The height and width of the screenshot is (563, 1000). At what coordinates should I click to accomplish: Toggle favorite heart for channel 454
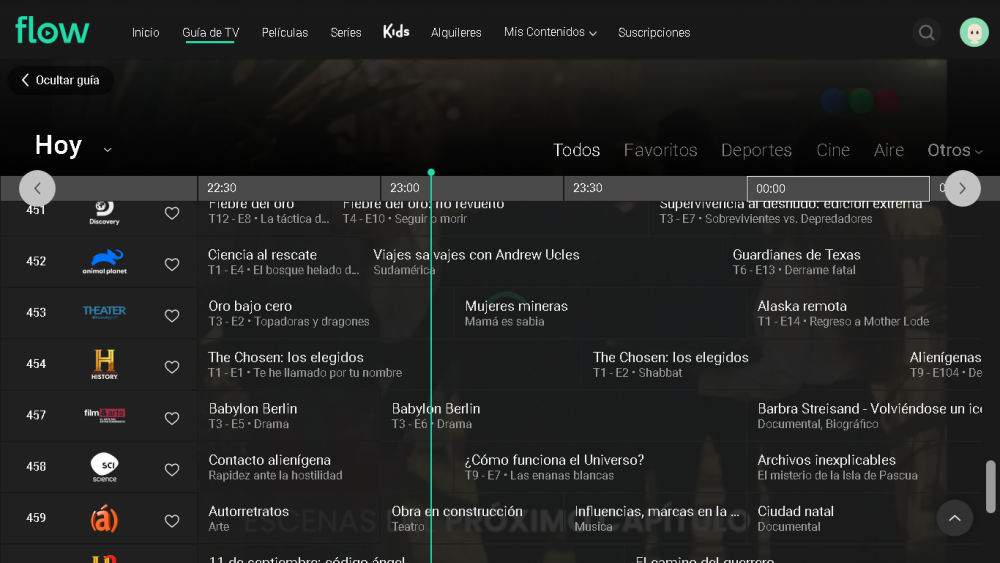click(x=172, y=367)
